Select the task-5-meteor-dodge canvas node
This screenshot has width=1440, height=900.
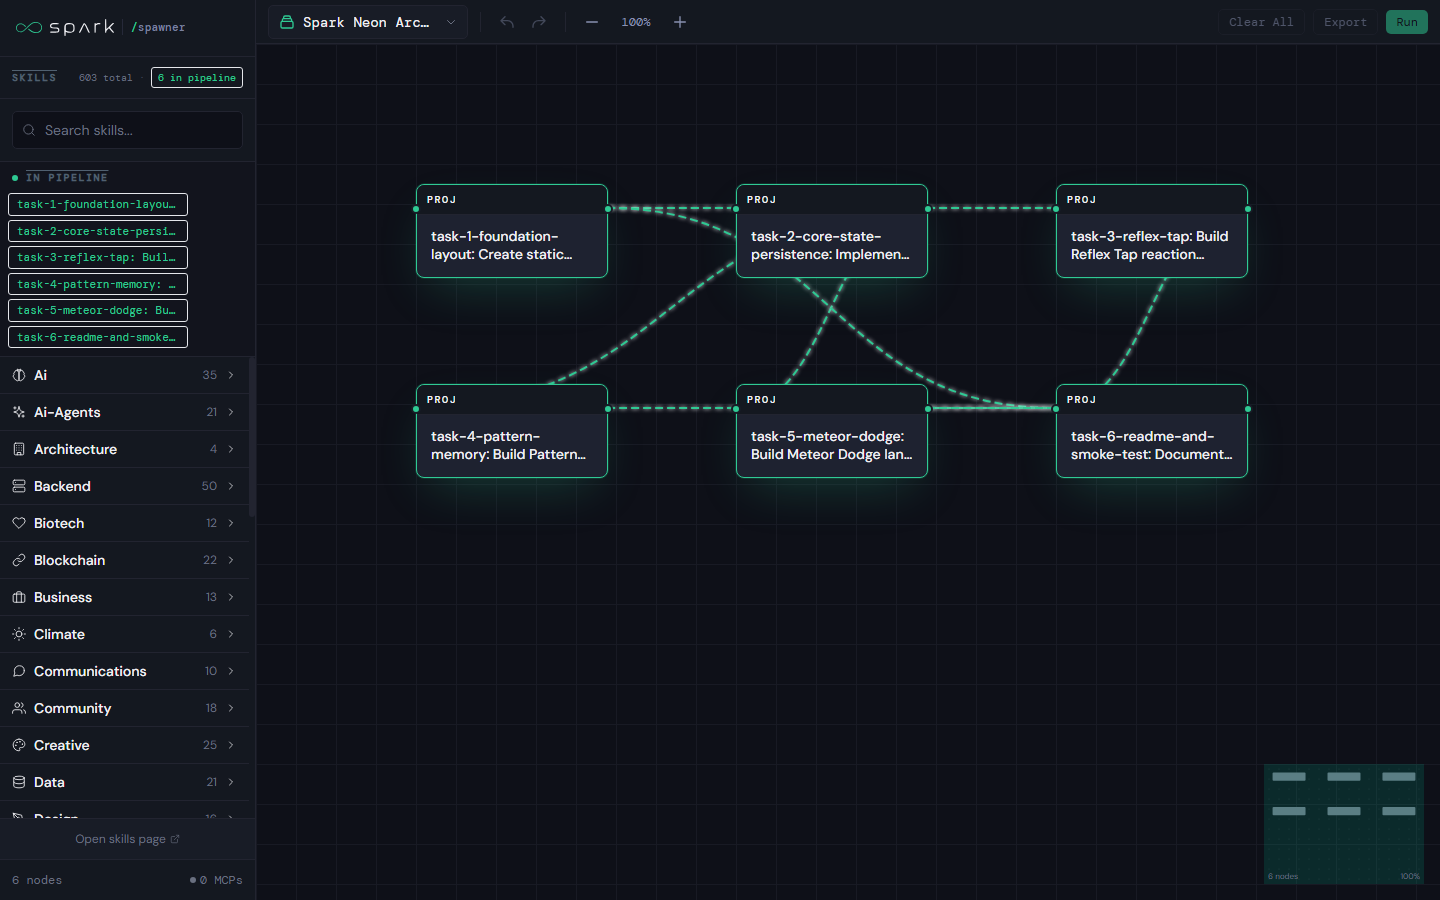pyautogui.click(x=832, y=431)
